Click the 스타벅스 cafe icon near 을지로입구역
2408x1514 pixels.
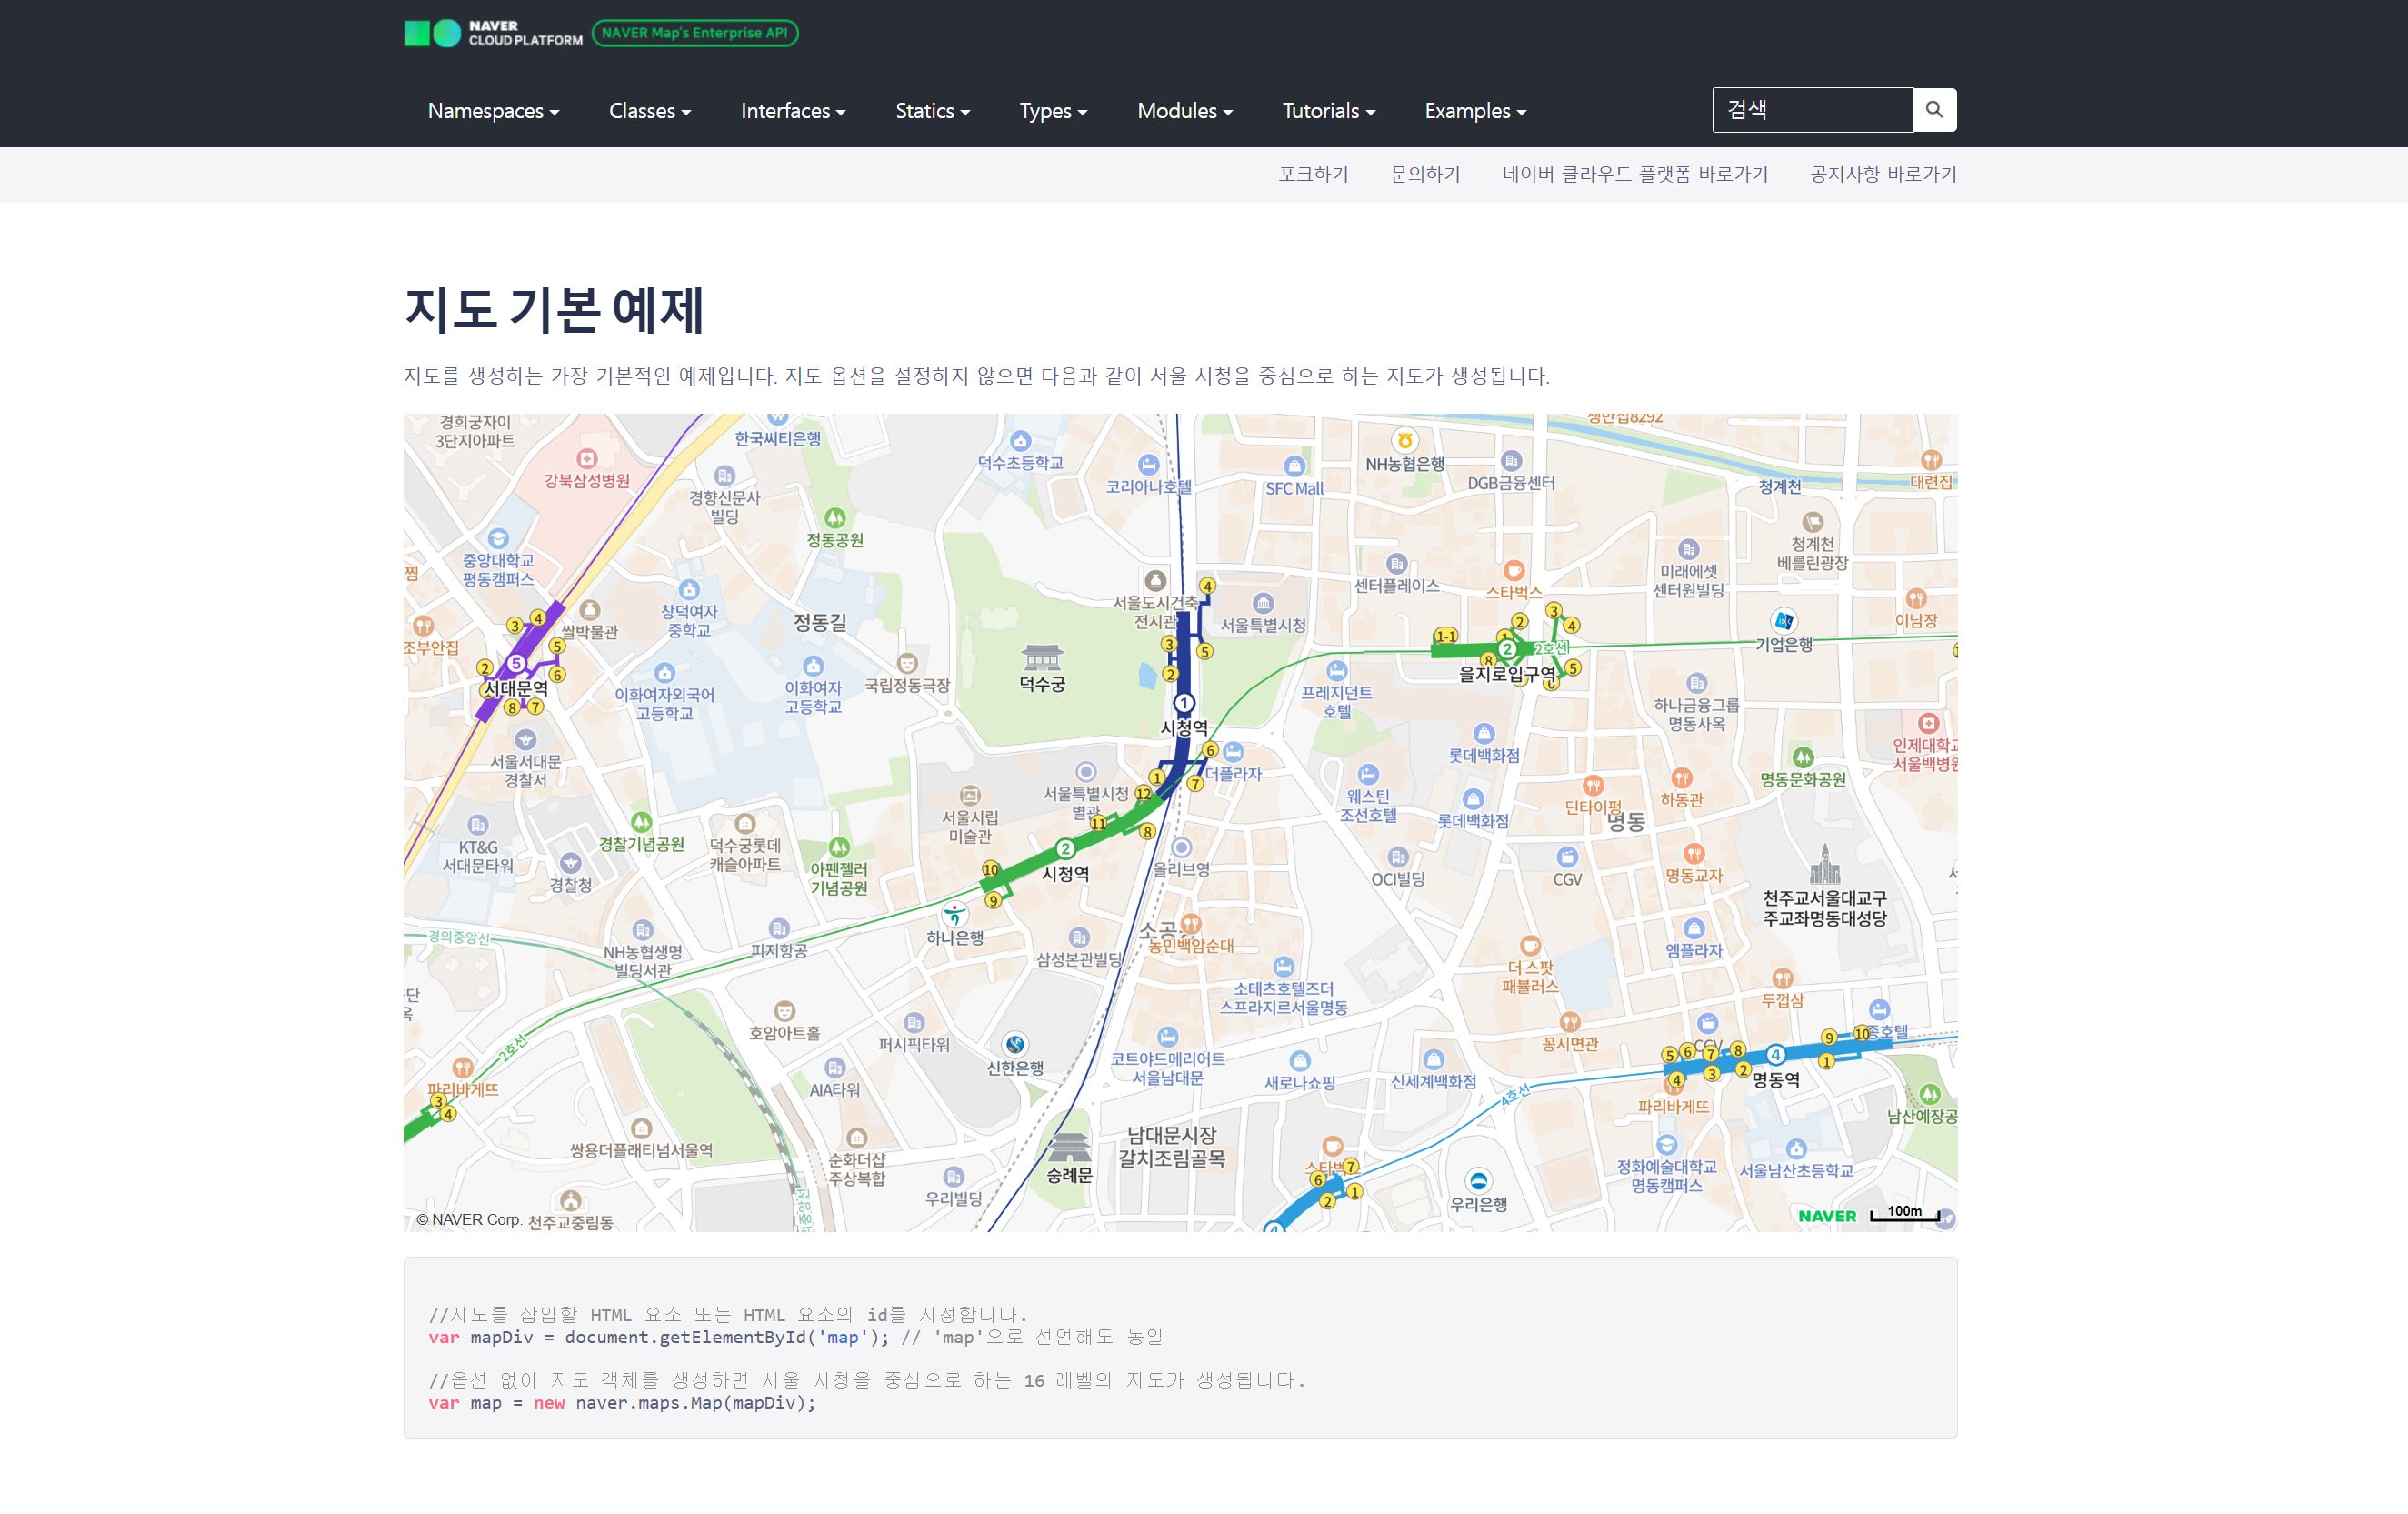pos(1514,571)
